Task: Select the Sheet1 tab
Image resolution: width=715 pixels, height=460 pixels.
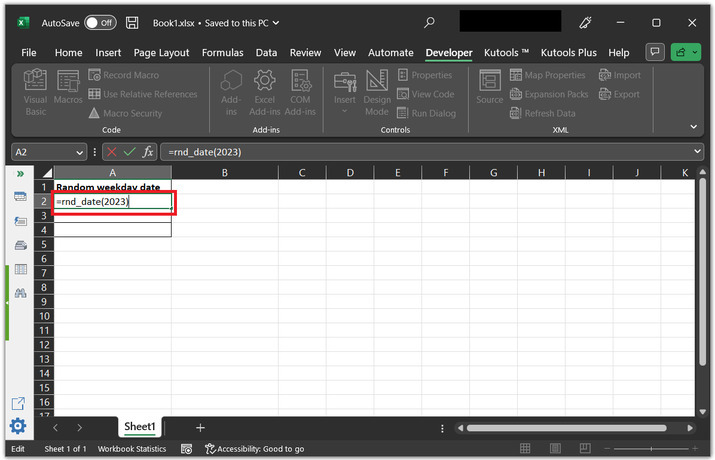Action: coord(140,427)
